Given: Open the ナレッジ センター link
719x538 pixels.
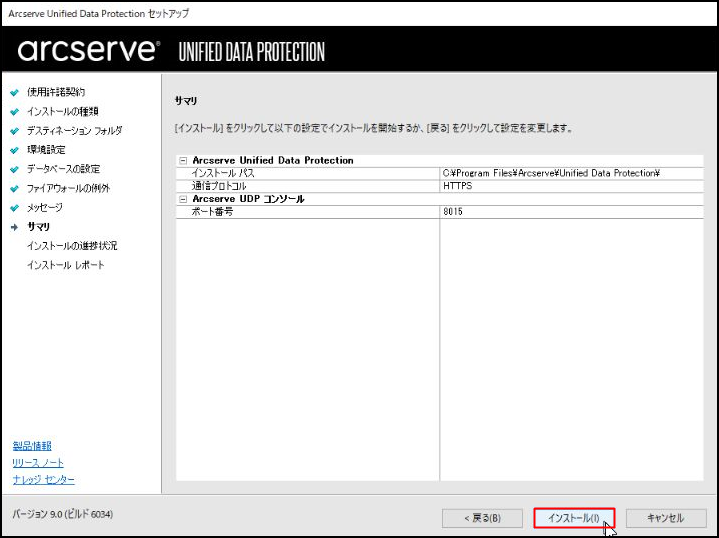Looking at the screenshot, I should click(x=43, y=480).
